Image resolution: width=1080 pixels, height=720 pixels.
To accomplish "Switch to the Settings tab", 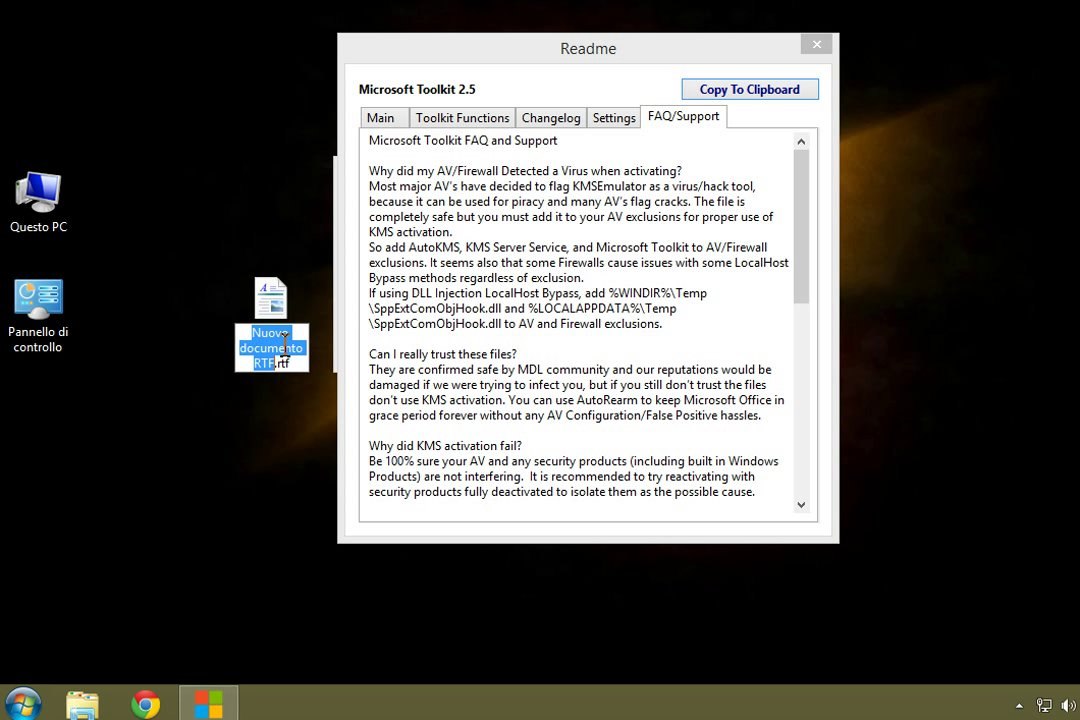I will (x=614, y=118).
